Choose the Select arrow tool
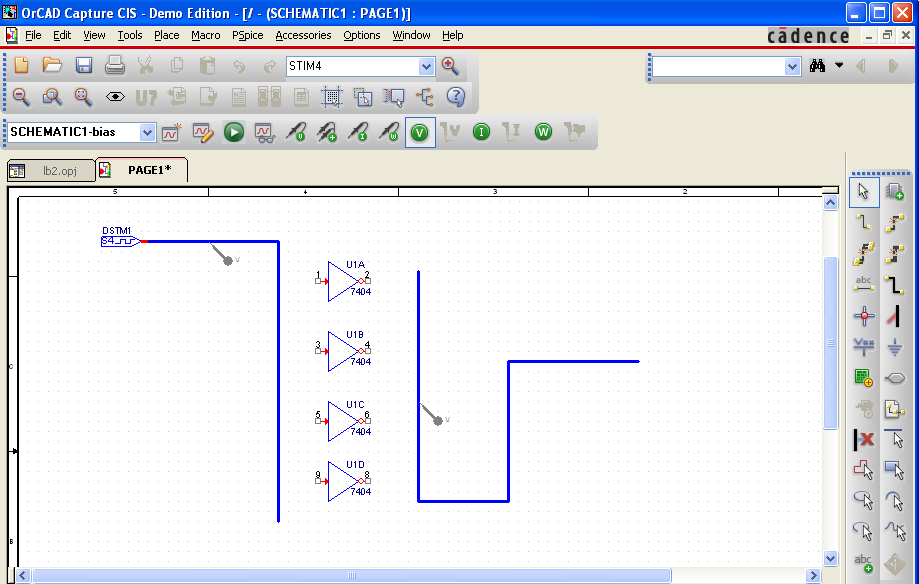The width and height of the screenshot is (919, 584). click(864, 192)
